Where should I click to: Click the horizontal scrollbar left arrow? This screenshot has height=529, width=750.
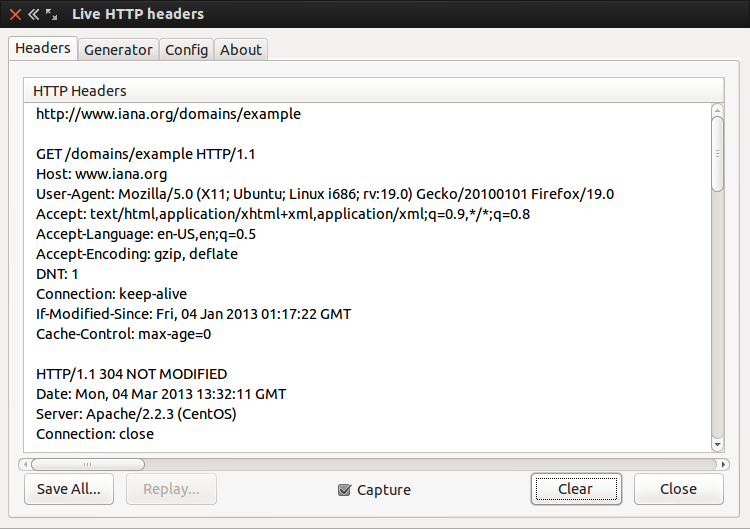[25, 464]
